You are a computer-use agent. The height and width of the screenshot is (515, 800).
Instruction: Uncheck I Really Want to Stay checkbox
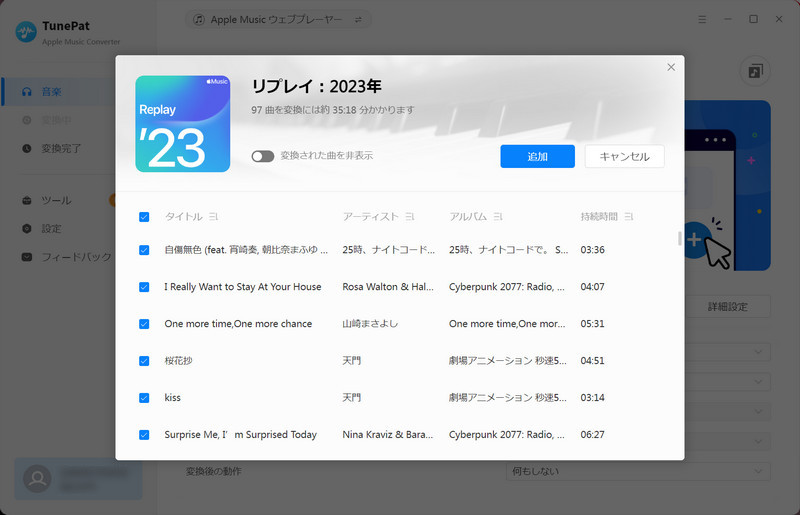pos(144,287)
